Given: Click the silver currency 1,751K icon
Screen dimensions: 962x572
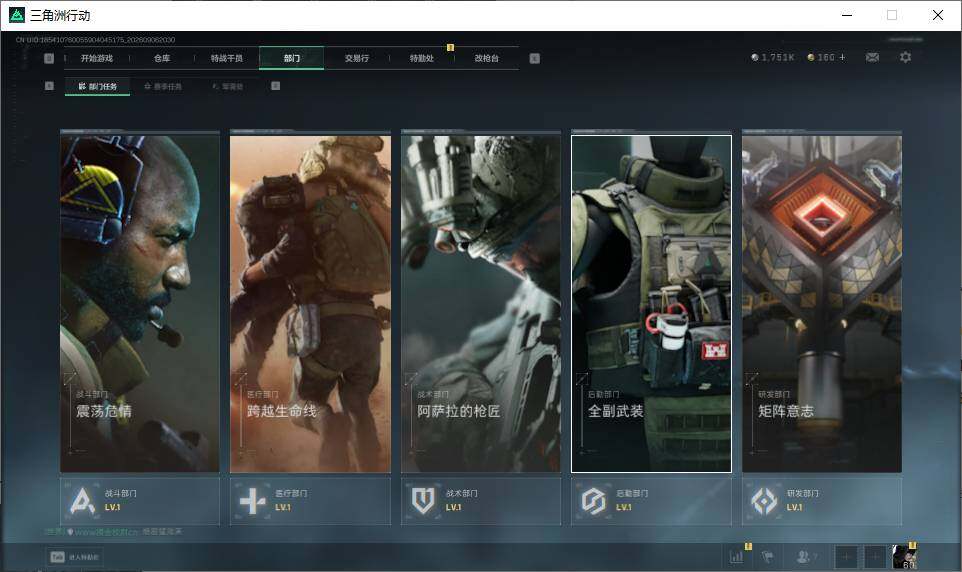Looking at the screenshot, I should (x=755, y=57).
